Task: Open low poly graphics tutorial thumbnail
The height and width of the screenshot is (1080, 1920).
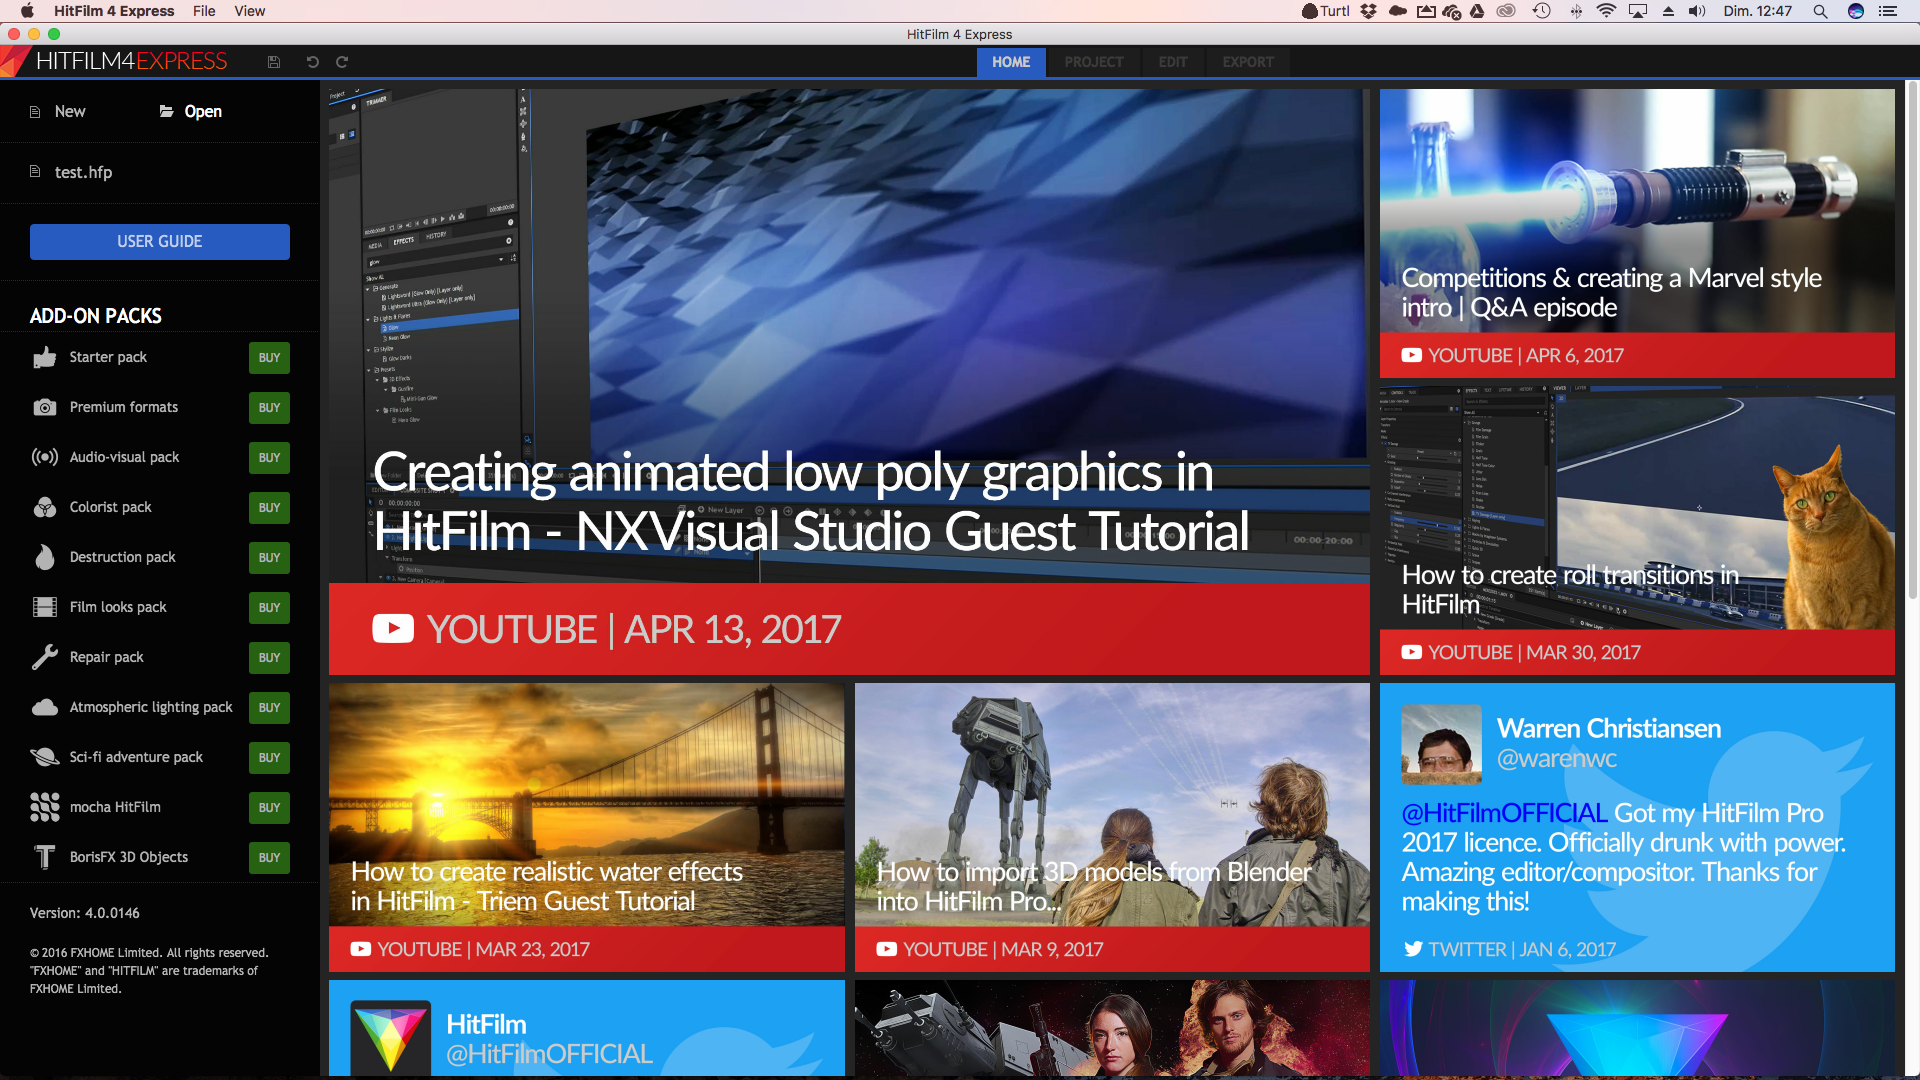Action: click(849, 381)
